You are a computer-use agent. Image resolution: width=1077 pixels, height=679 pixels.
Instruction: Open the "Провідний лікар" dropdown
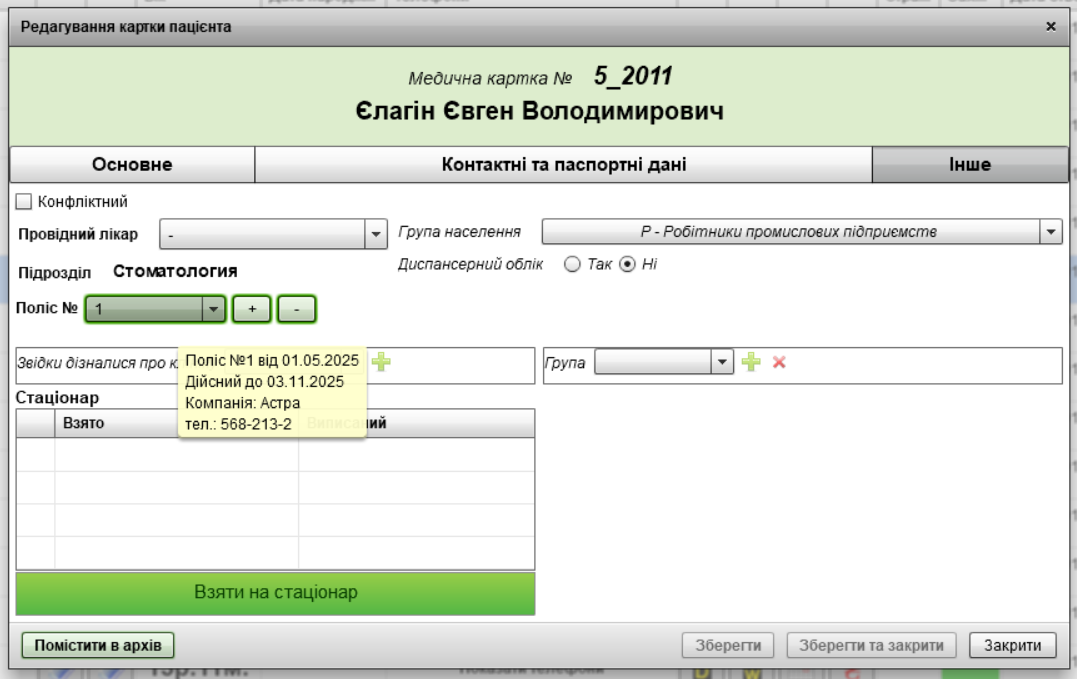(376, 234)
